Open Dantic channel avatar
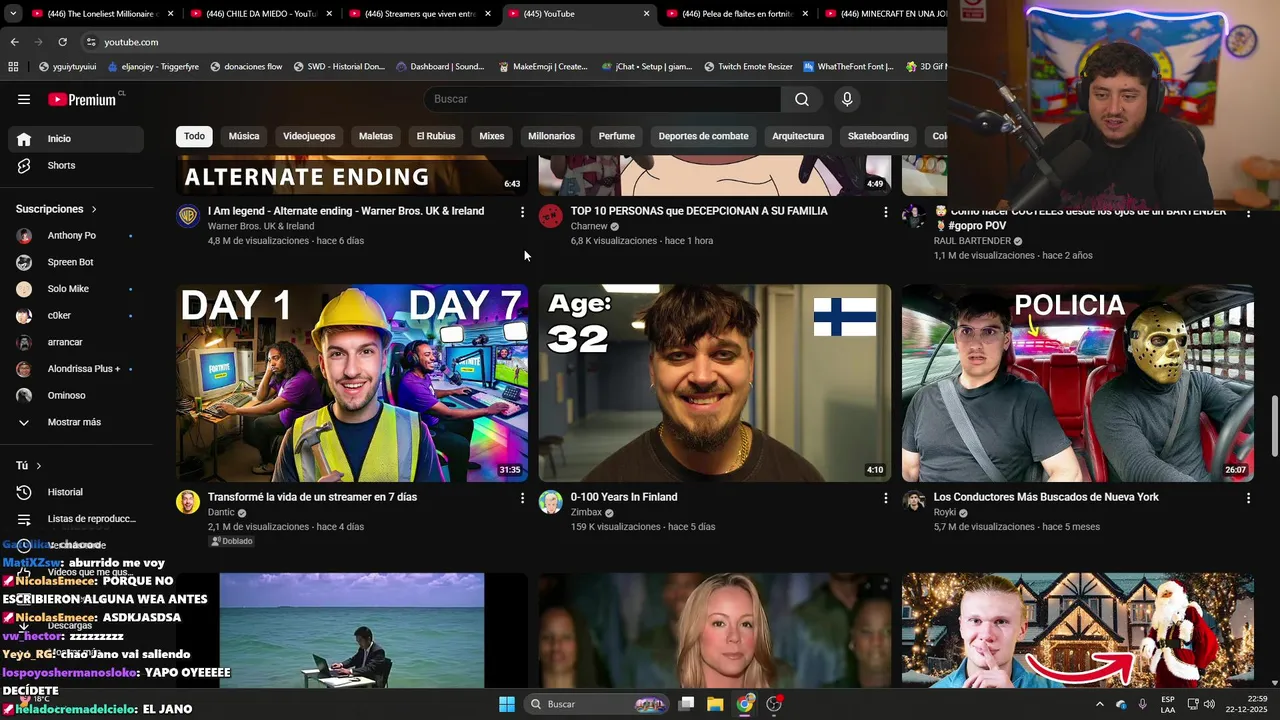Viewport: 1280px width, 720px height. [188, 502]
